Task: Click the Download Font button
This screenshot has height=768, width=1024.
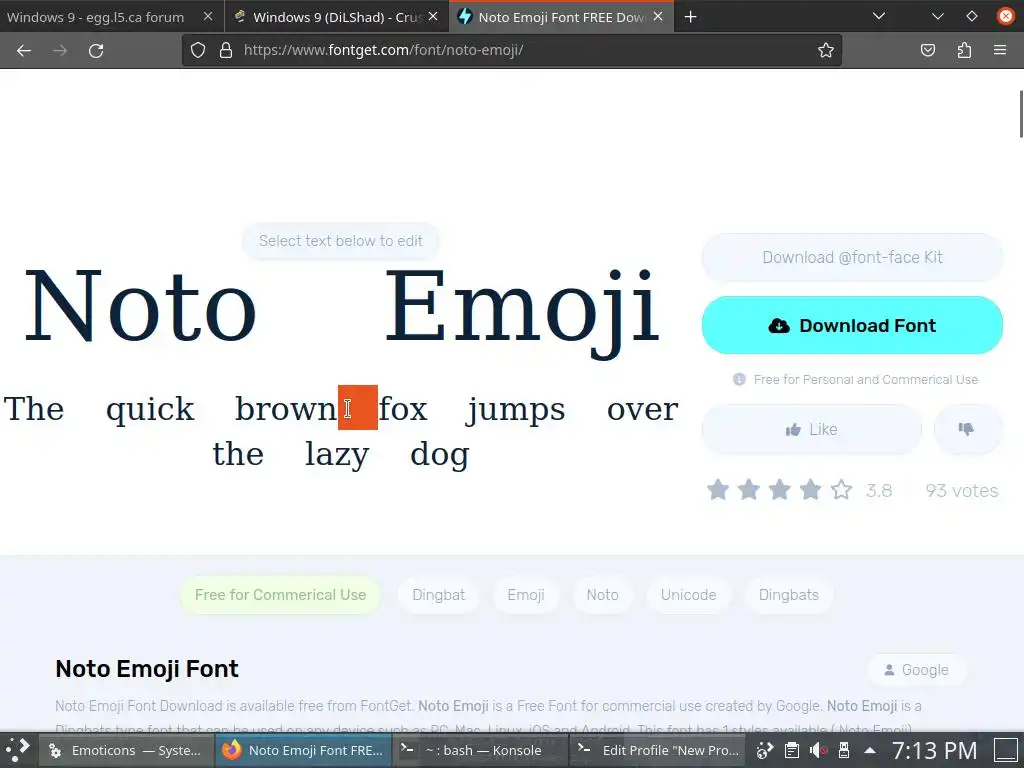Action: tap(852, 325)
